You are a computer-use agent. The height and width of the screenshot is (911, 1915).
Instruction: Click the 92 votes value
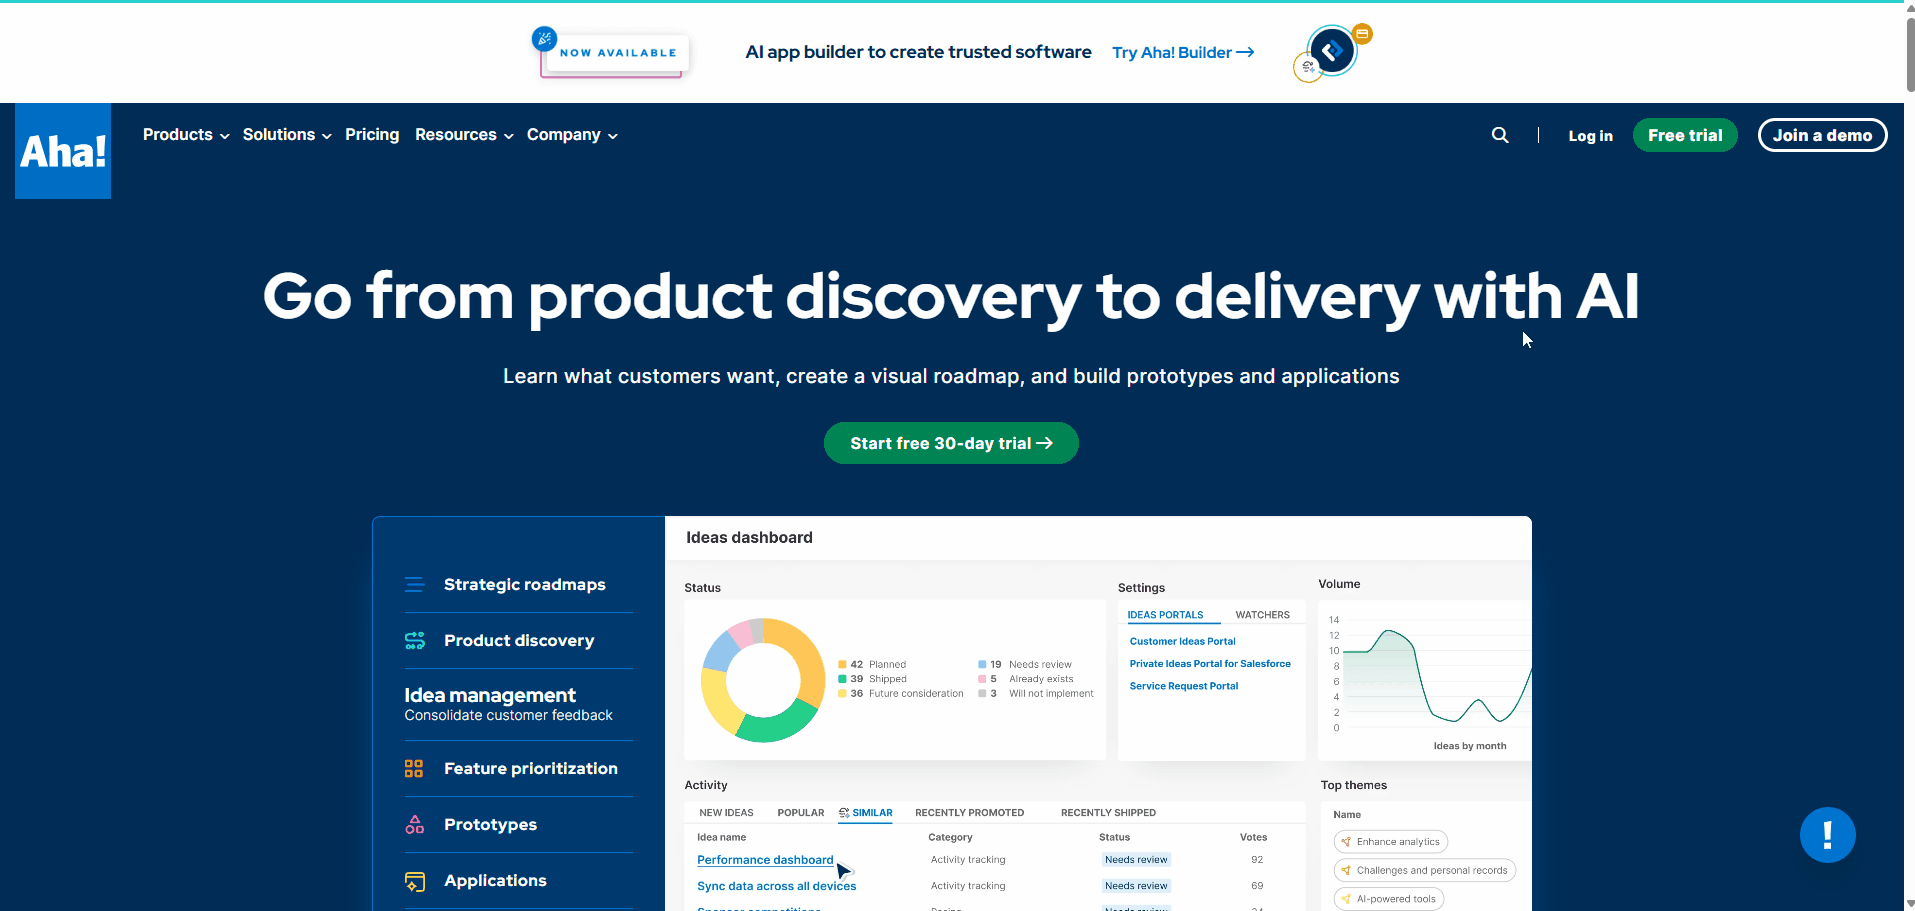point(1257,860)
